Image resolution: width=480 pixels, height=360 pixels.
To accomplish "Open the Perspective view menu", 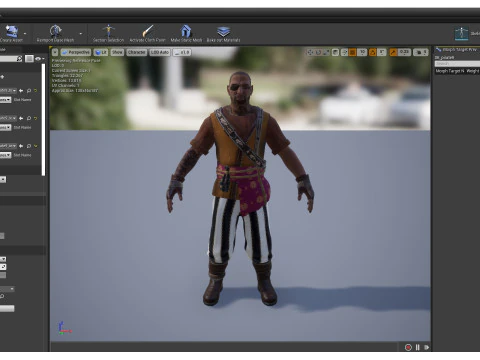I will pyautogui.click(x=76, y=52).
